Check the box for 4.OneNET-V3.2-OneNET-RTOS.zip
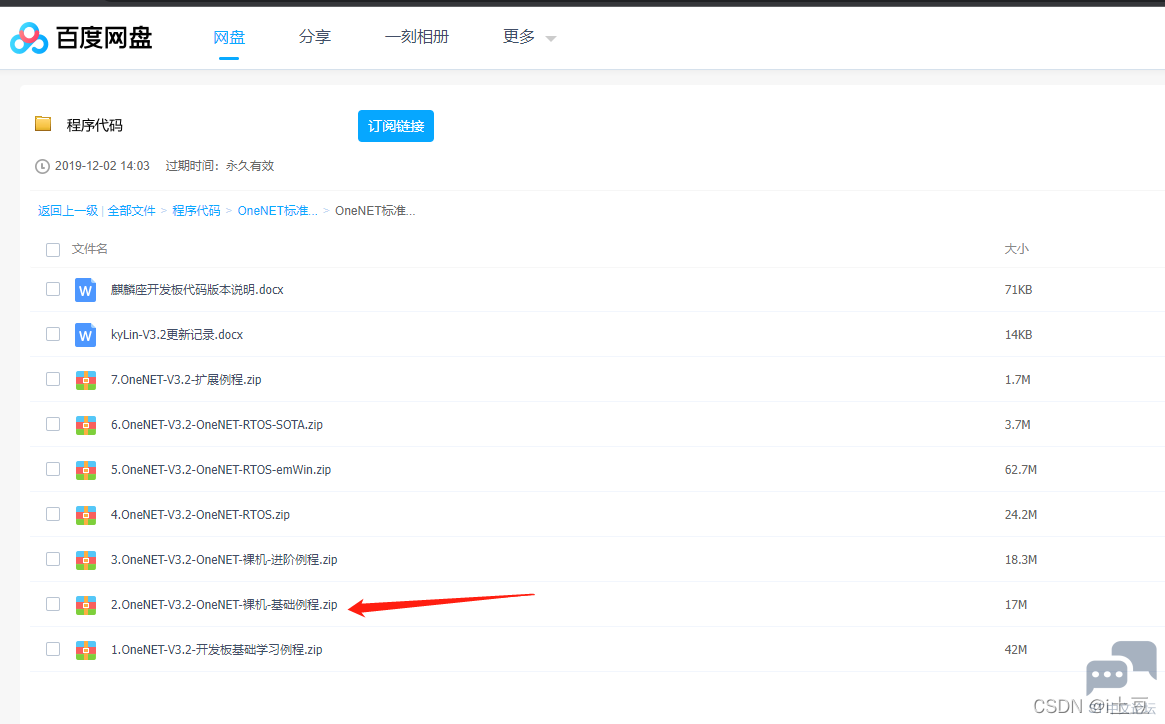The height and width of the screenshot is (724, 1165). [53, 514]
